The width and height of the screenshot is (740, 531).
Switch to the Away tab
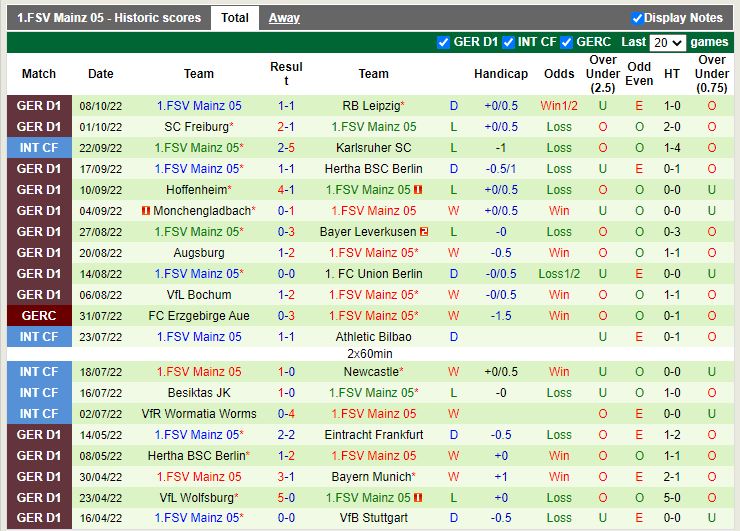coord(284,18)
